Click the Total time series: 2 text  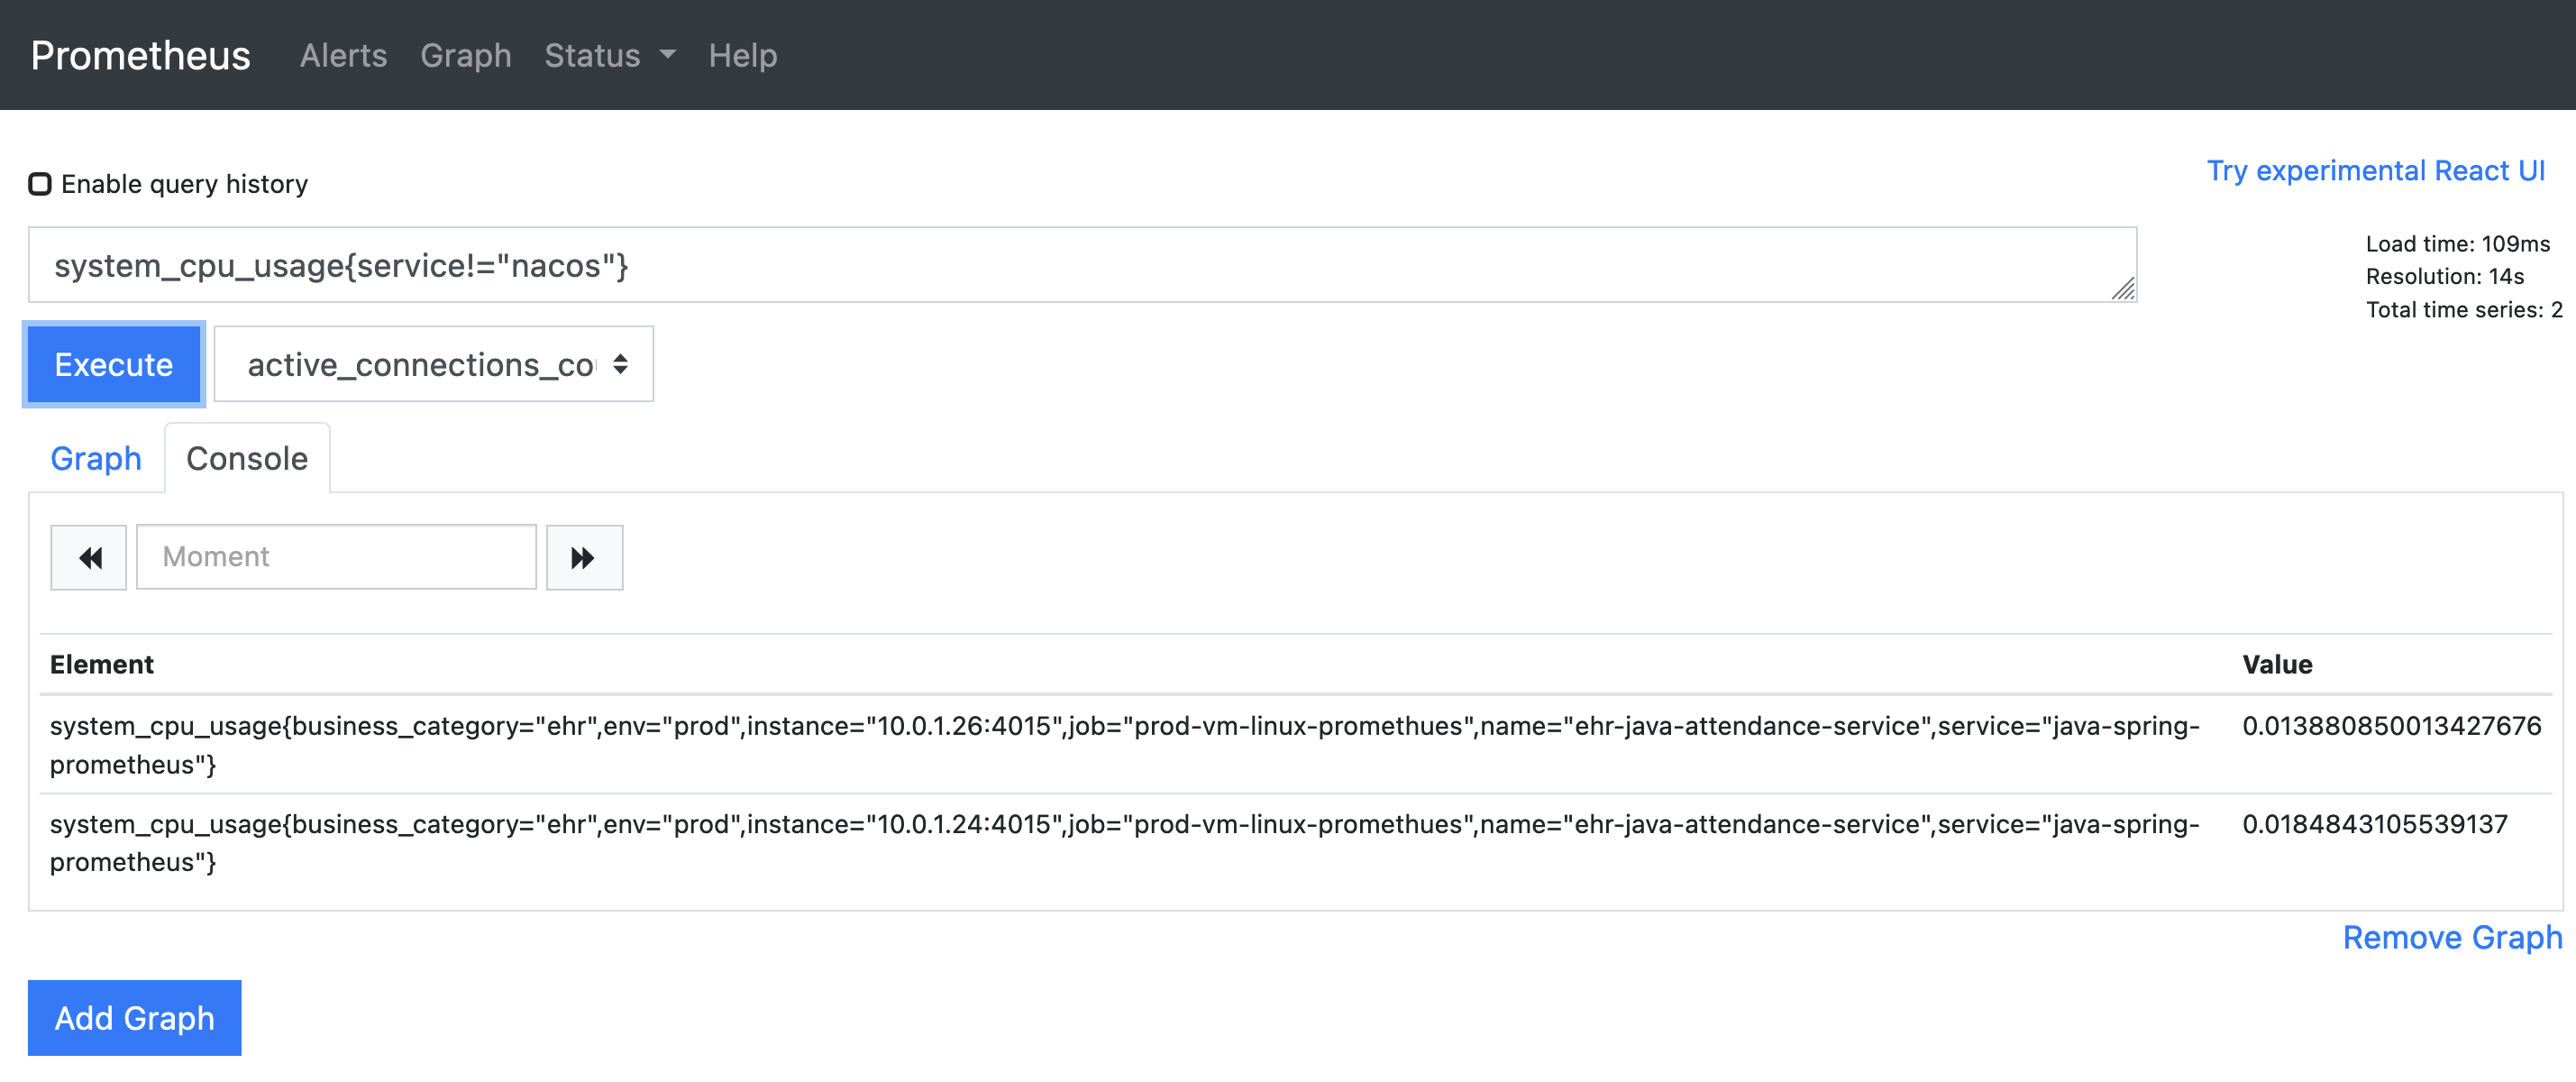coord(2464,310)
